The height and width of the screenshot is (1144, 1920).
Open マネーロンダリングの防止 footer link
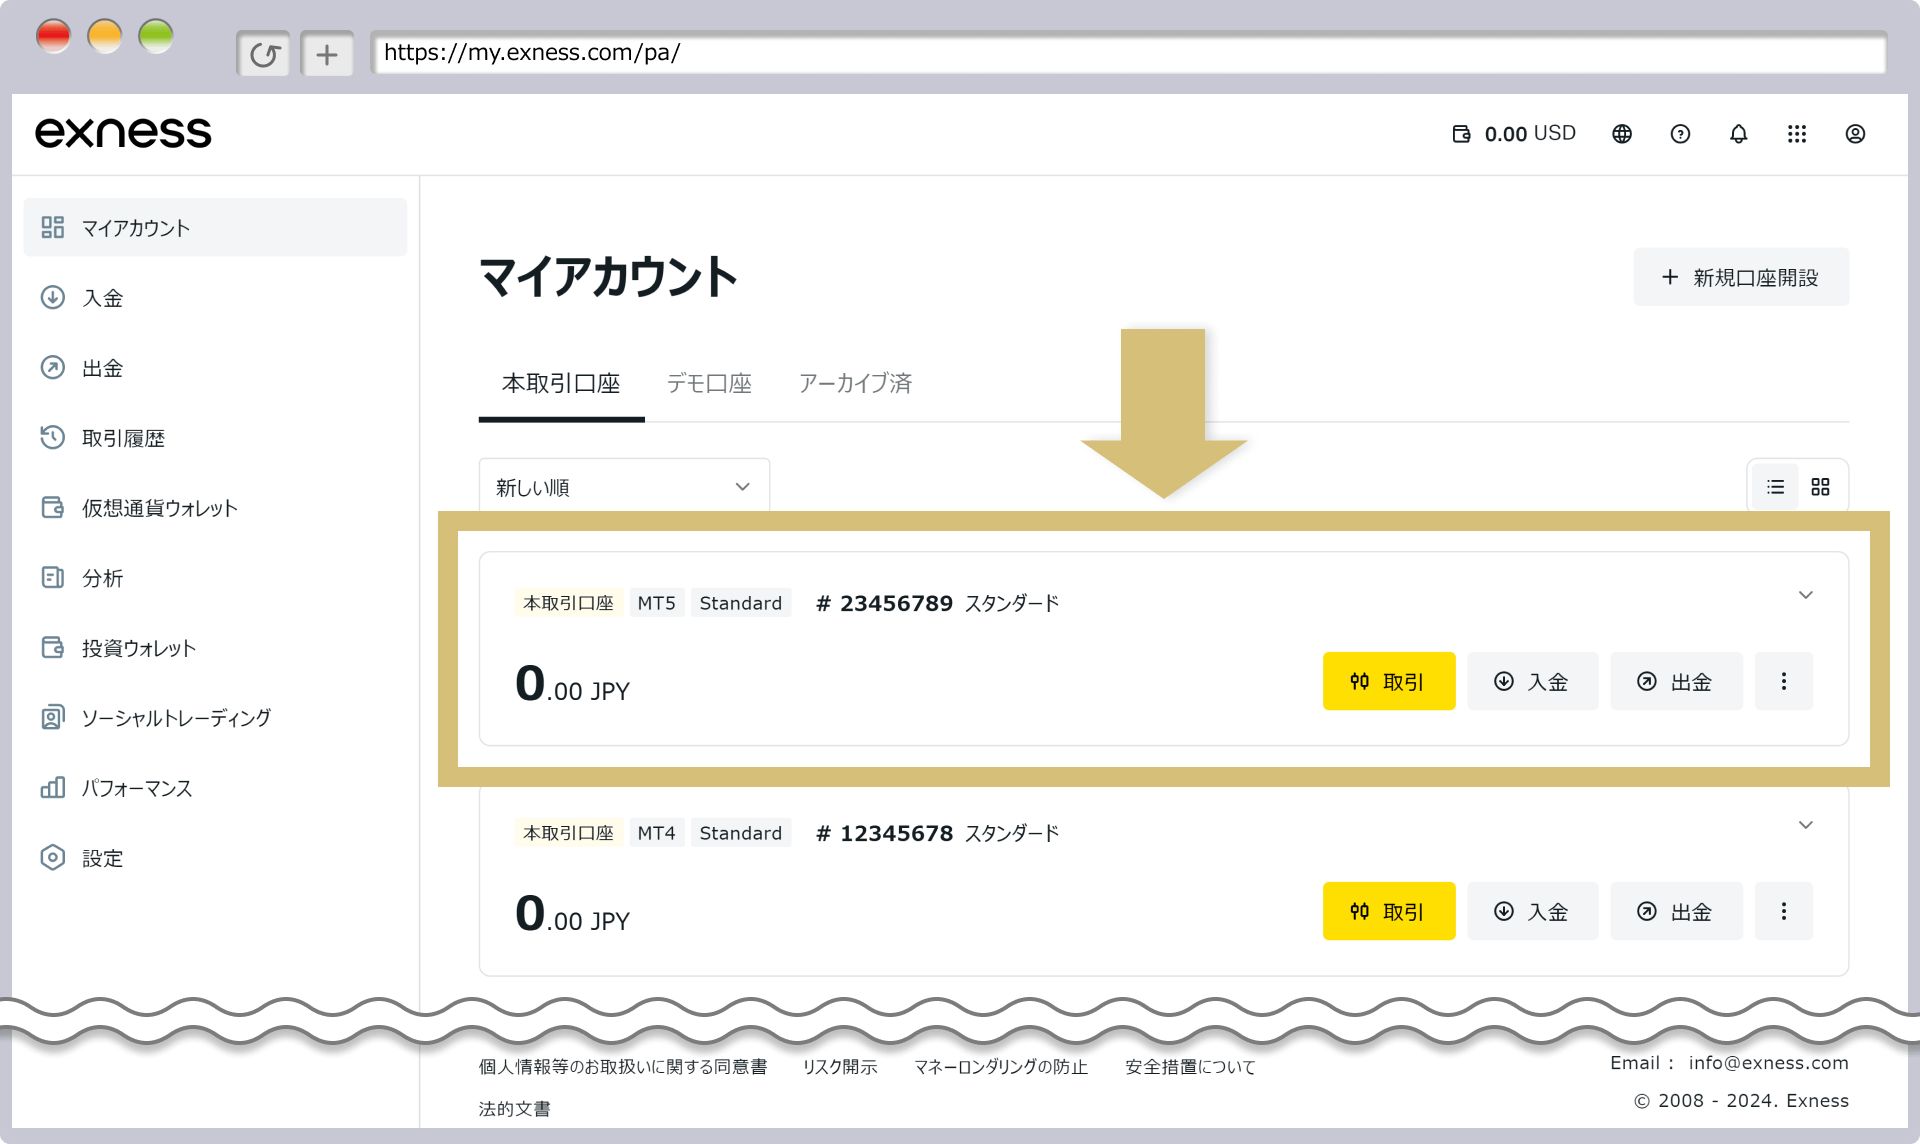[1001, 1067]
